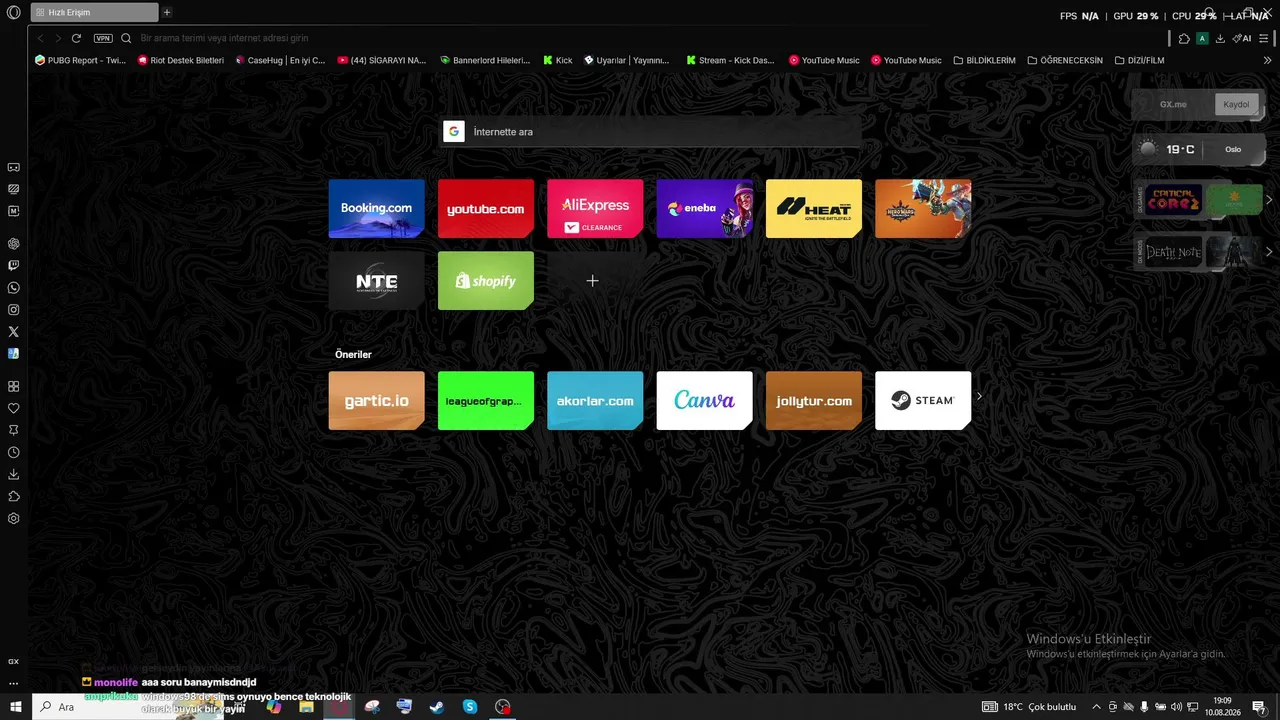The image size is (1280, 720).
Task: Open the akorlar.com suggestion tile
Action: tap(595, 400)
